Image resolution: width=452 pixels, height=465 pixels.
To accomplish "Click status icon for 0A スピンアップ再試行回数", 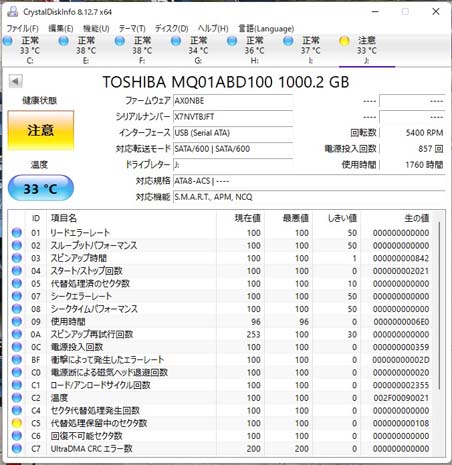I will (x=17, y=334).
